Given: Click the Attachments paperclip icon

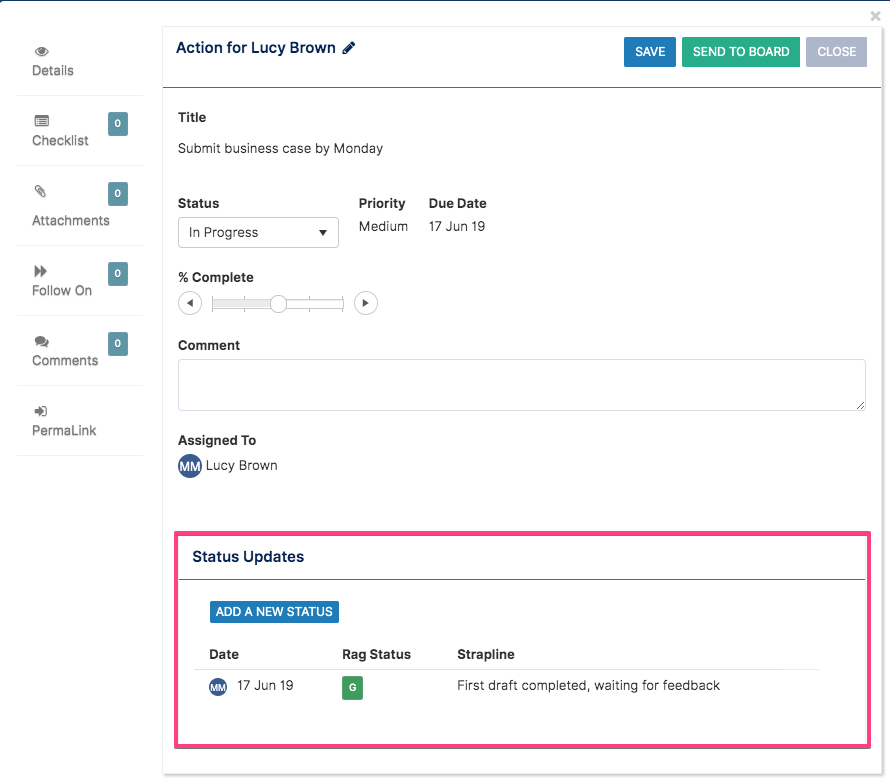Looking at the screenshot, I should (40, 191).
